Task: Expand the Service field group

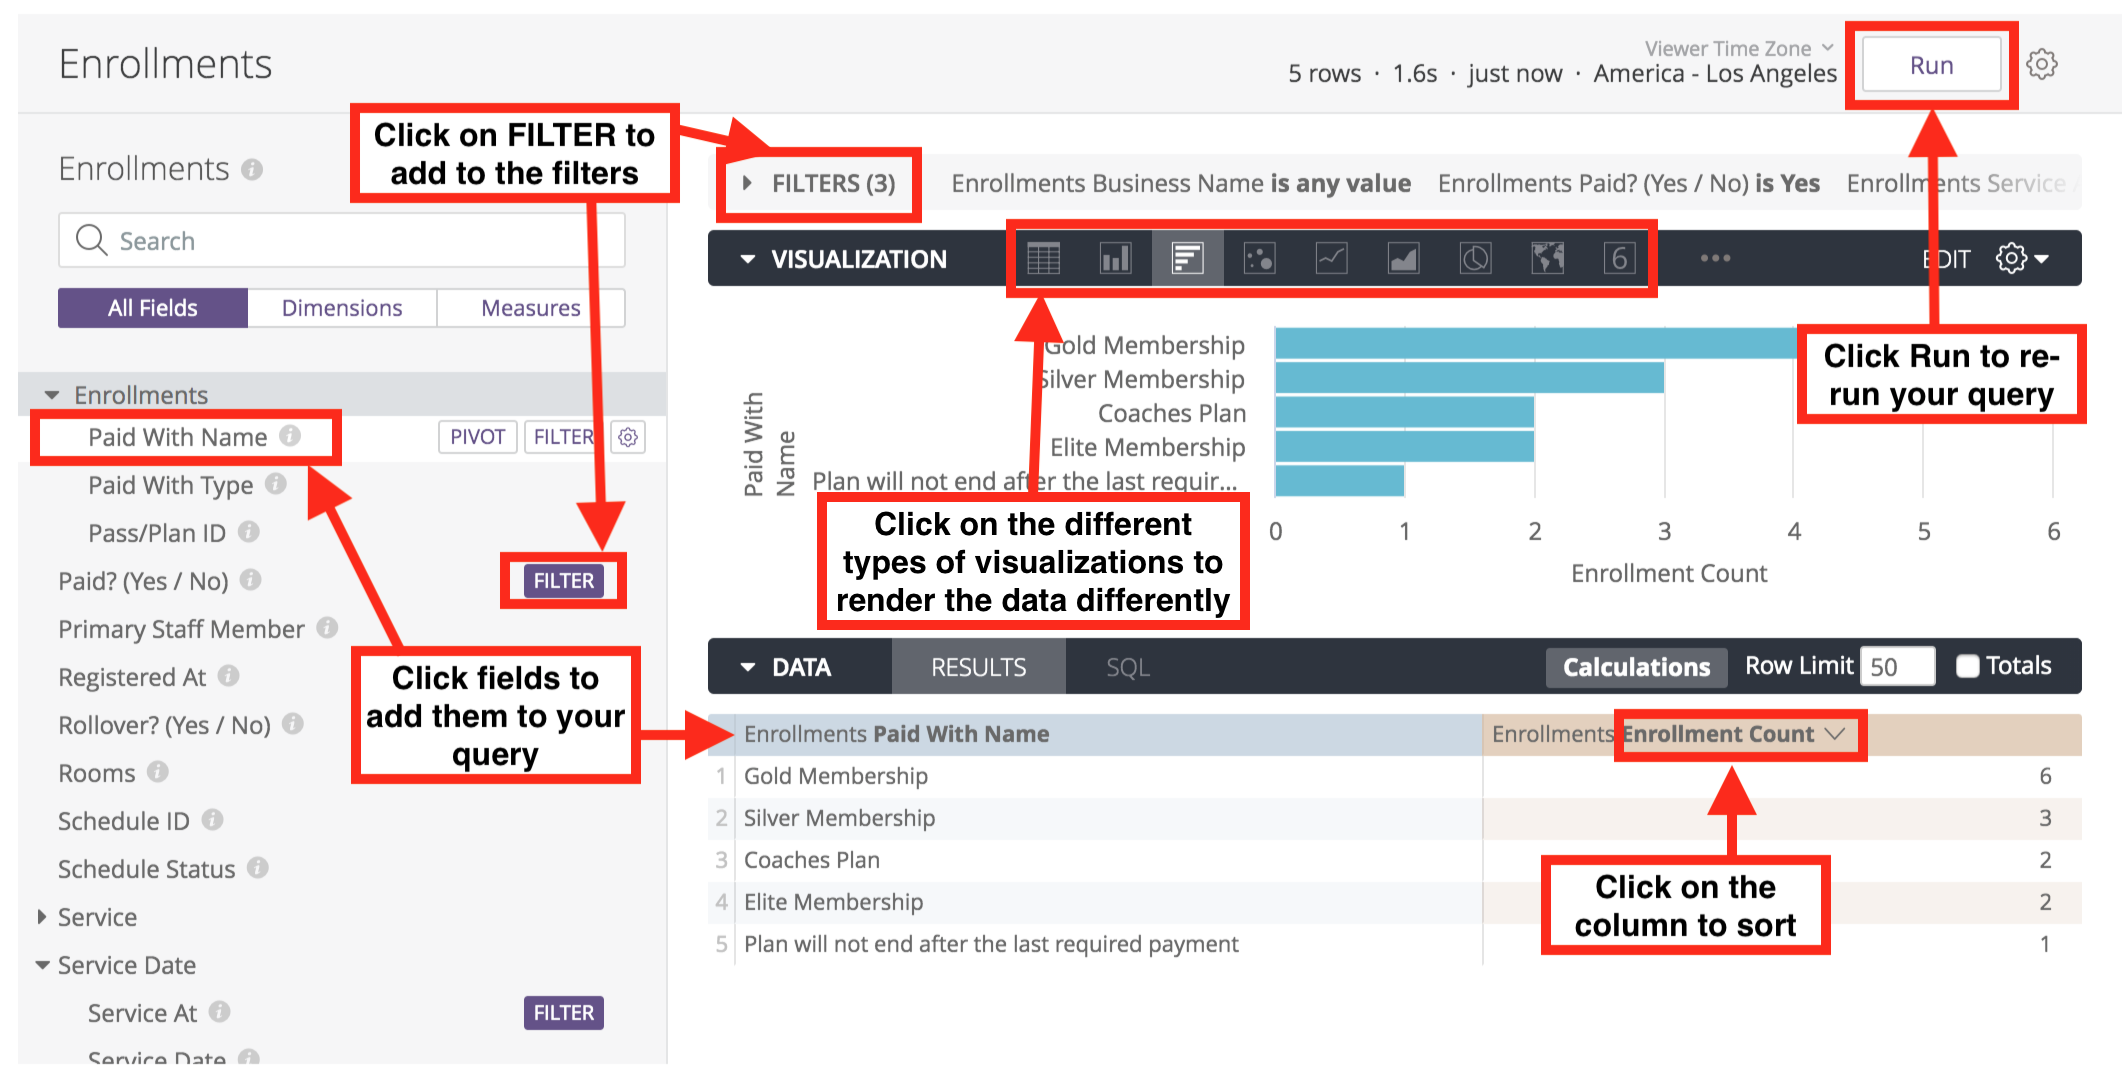Action: coord(42,917)
